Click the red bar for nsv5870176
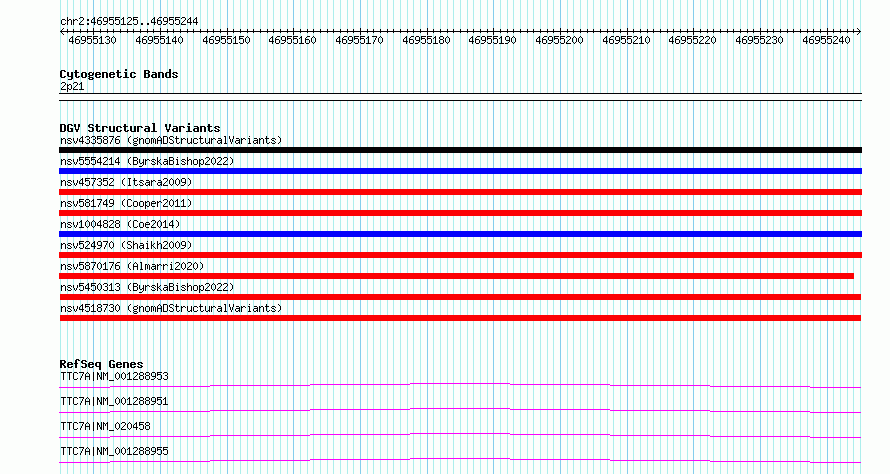Viewport: 890px width, 474px height. click(x=456, y=276)
